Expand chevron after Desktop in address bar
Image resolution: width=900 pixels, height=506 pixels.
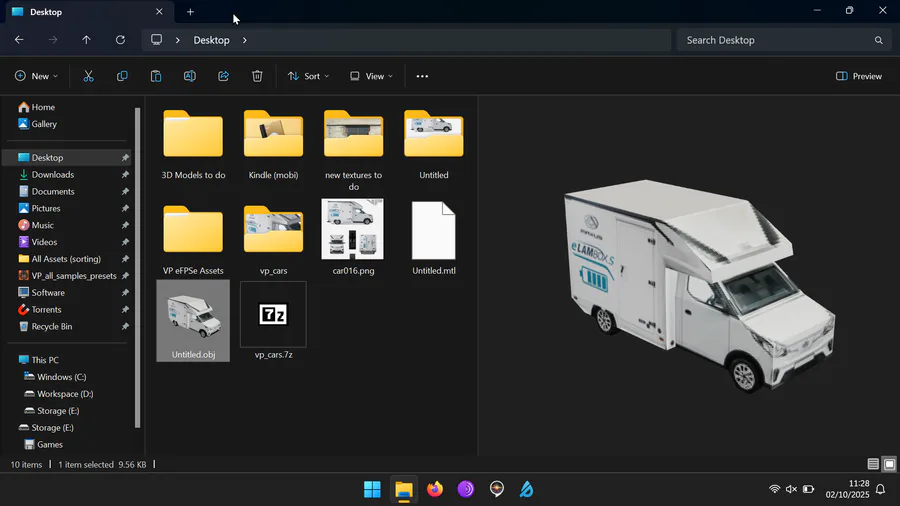coord(245,40)
